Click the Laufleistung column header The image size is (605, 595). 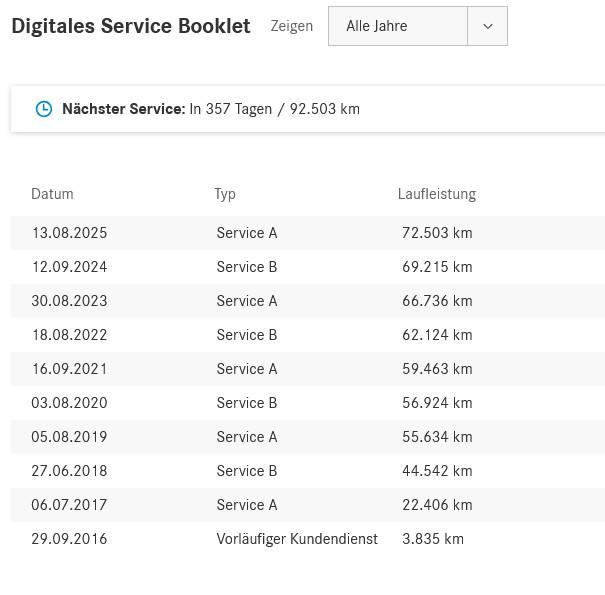point(436,194)
